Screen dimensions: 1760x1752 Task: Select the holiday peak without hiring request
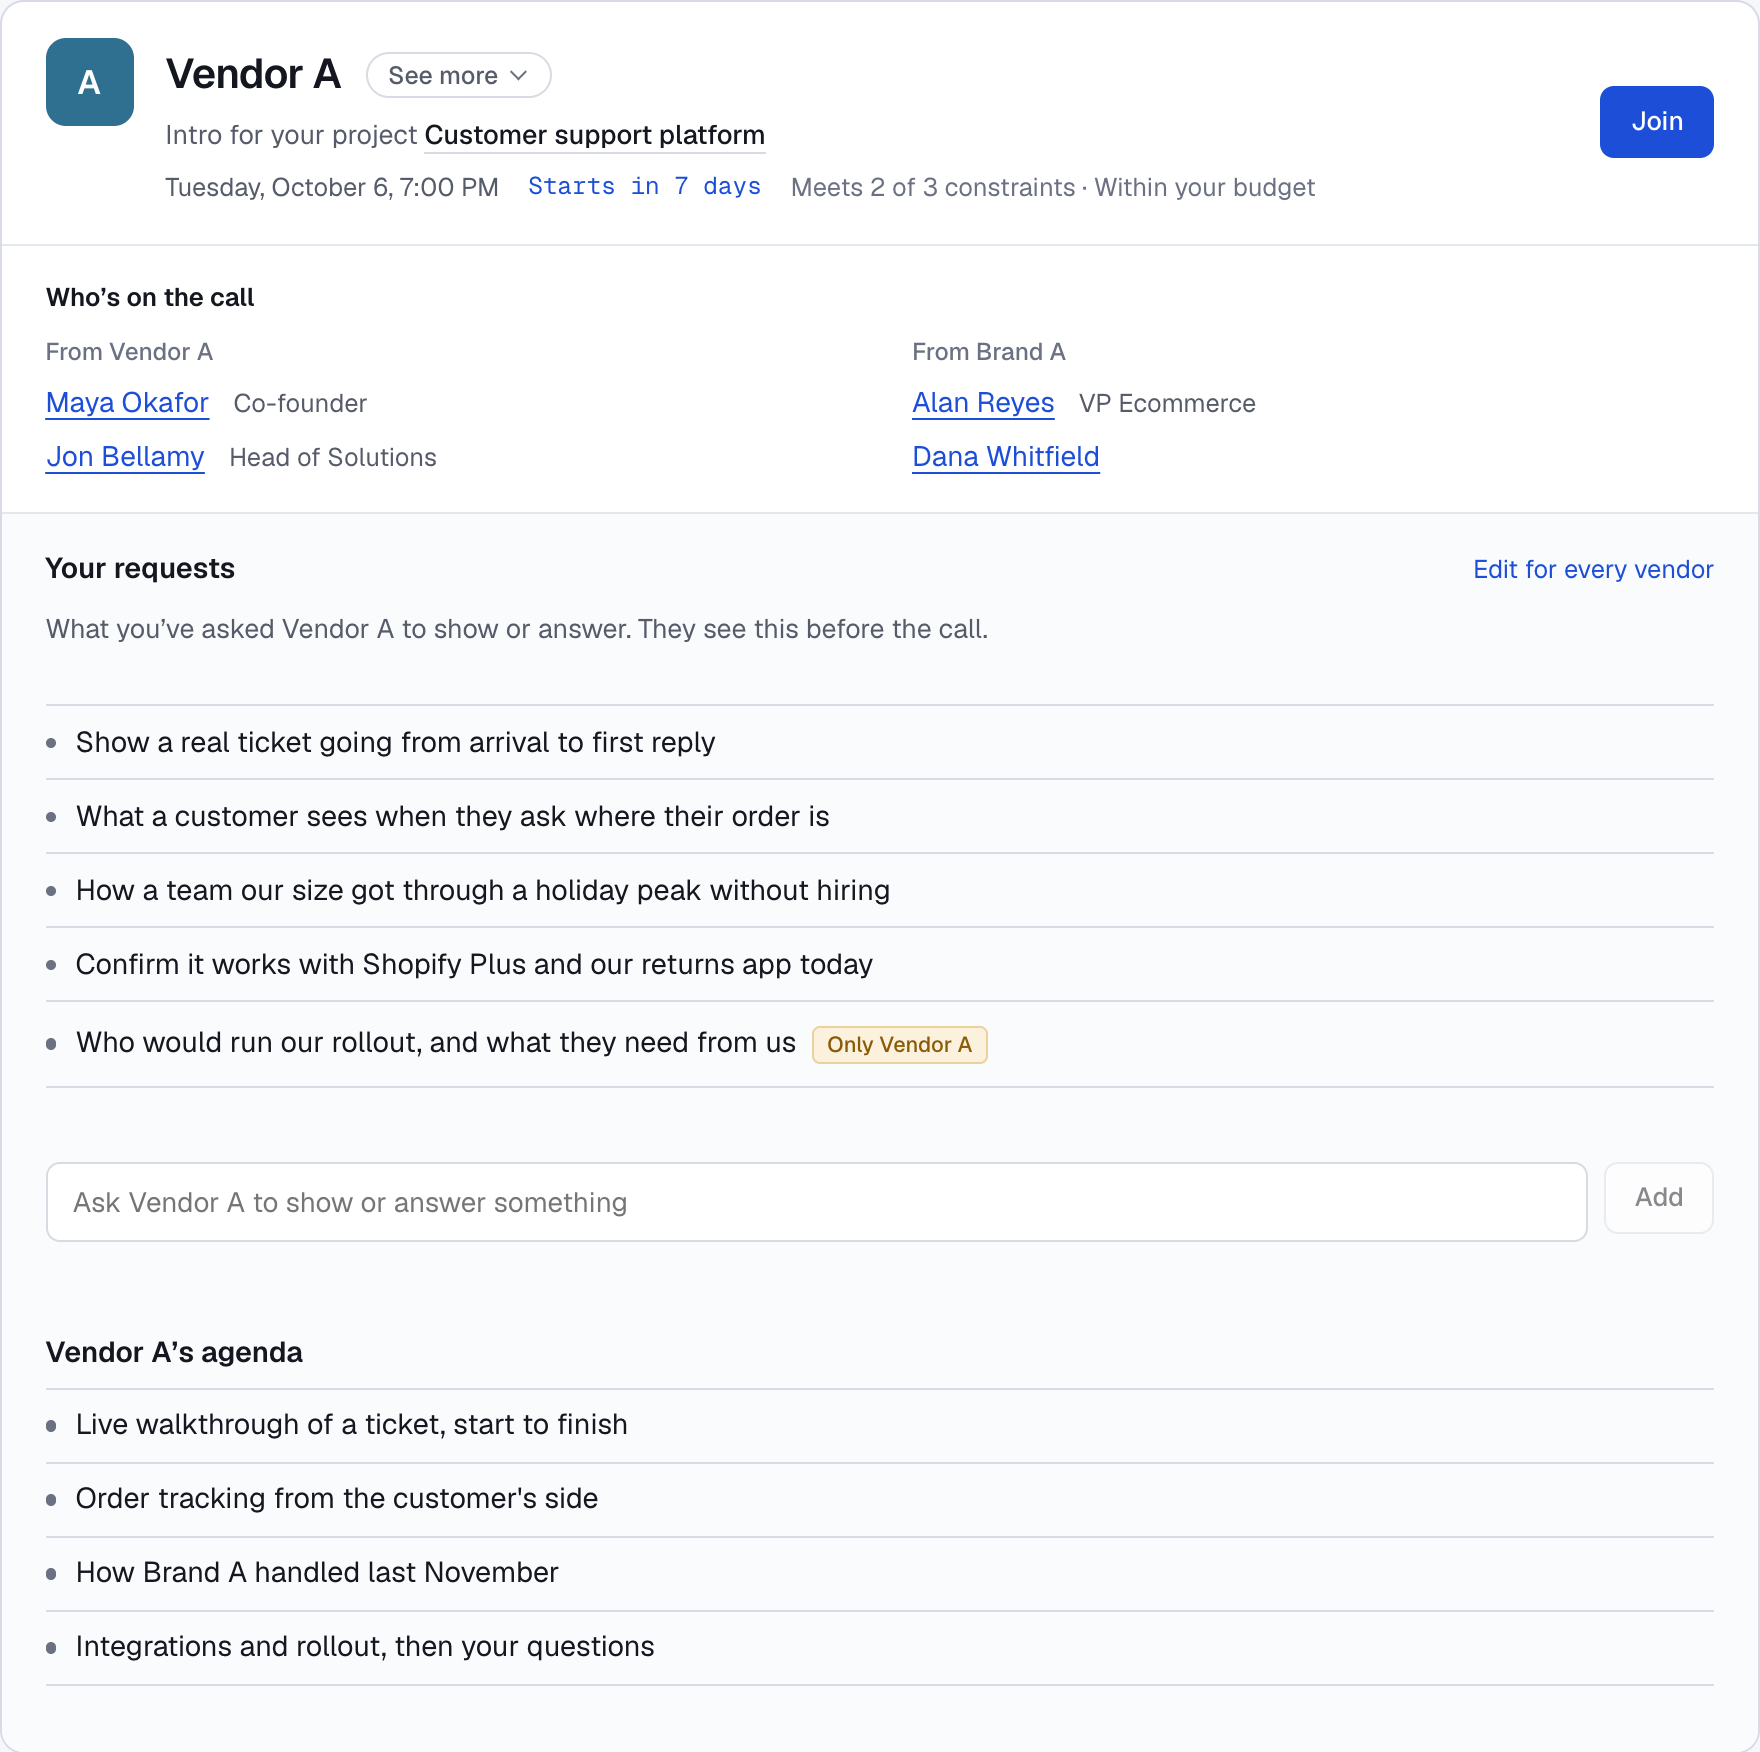coord(880,891)
